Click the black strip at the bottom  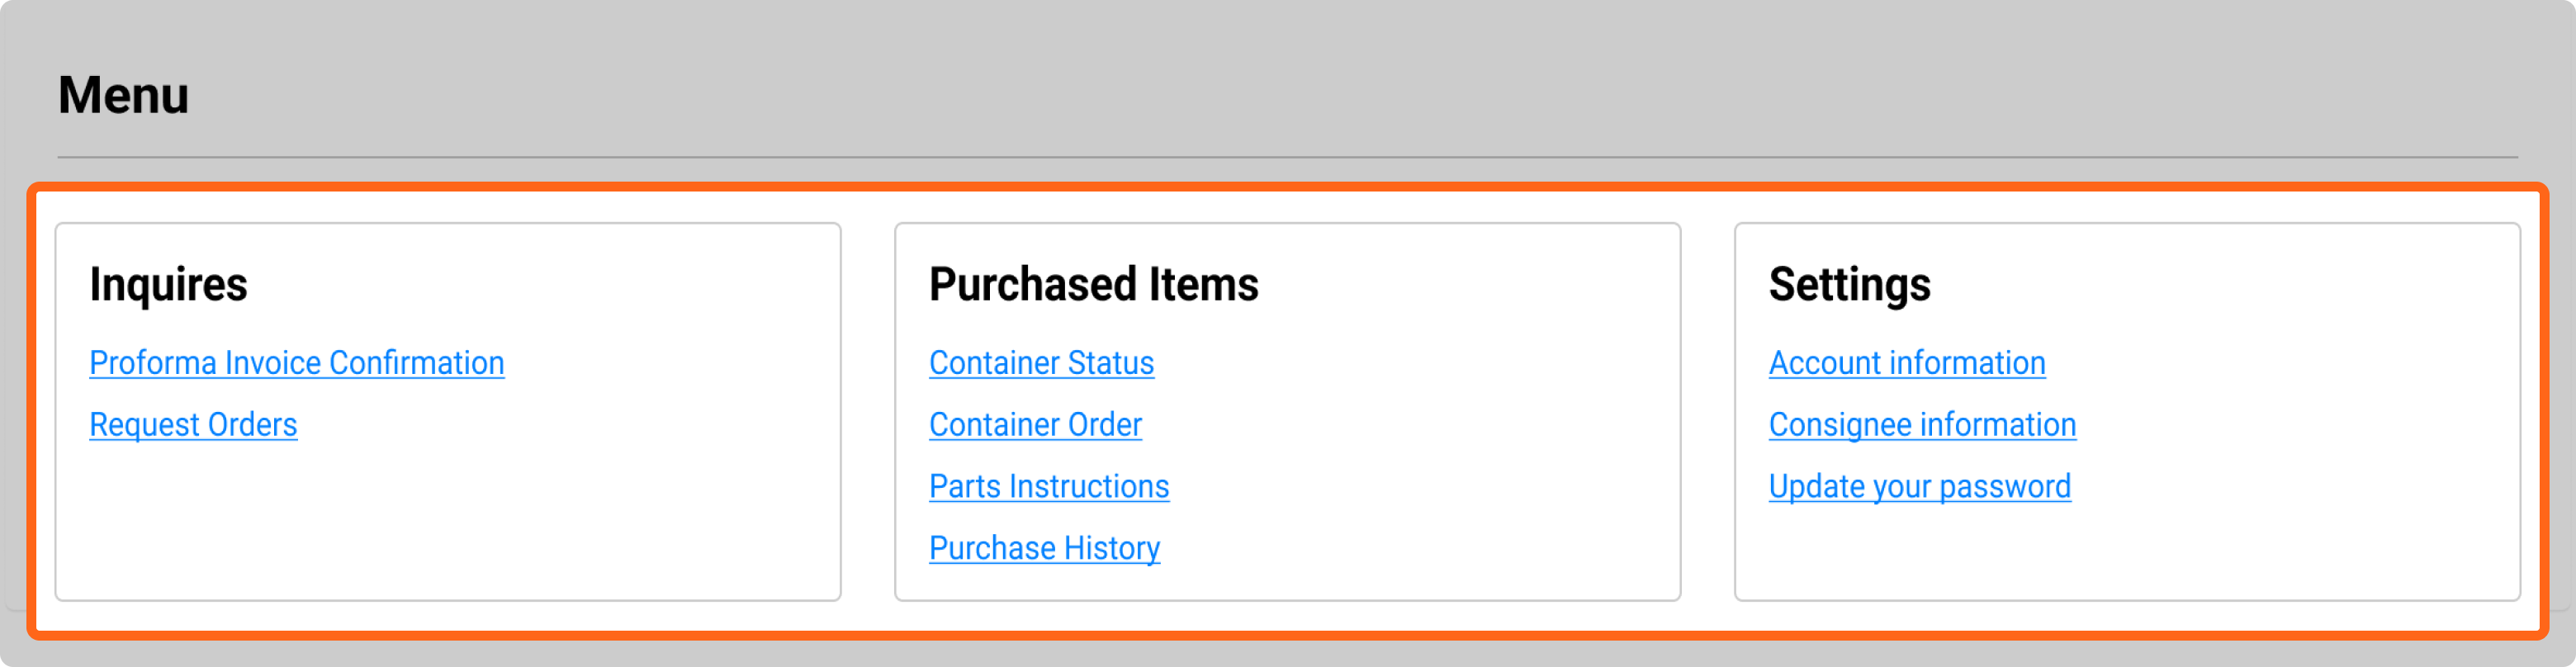[x=1288, y=654]
